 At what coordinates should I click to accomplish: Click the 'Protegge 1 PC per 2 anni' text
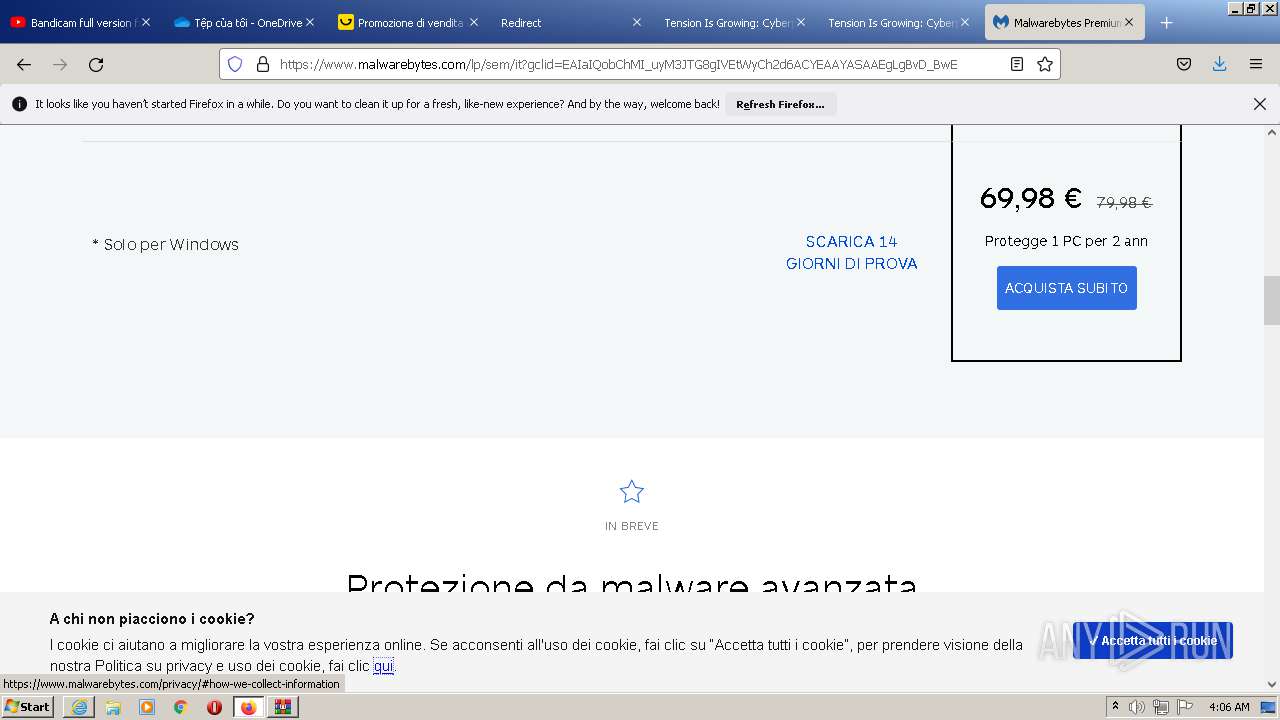(x=1066, y=241)
